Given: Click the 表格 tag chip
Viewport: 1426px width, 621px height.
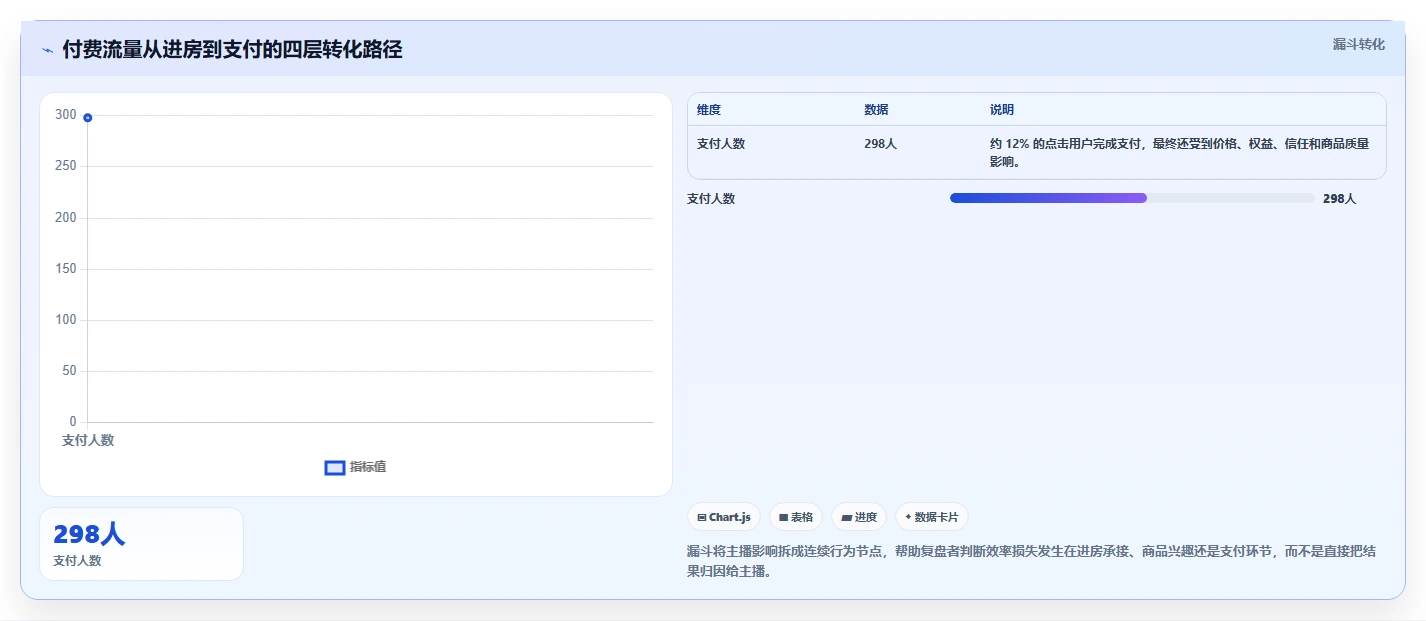Looking at the screenshot, I should (796, 517).
